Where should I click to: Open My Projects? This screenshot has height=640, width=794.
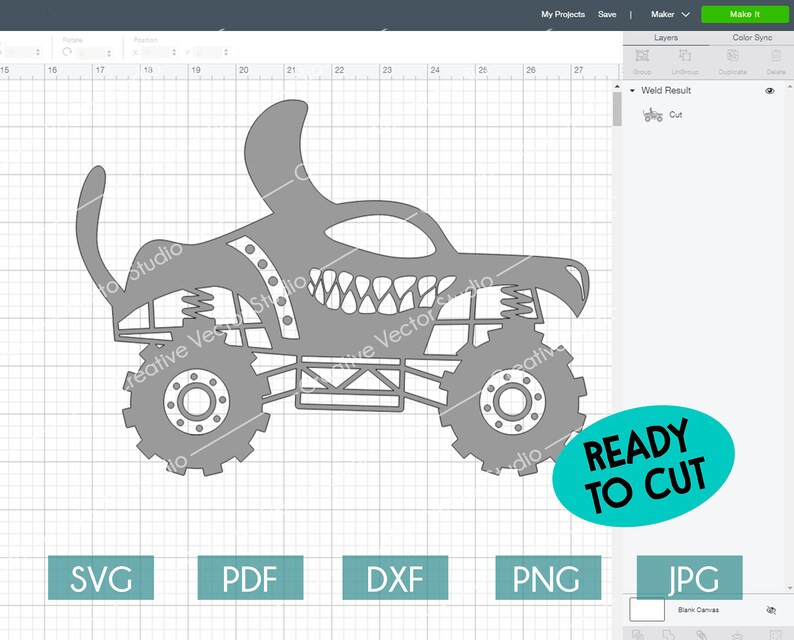tap(563, 14)
